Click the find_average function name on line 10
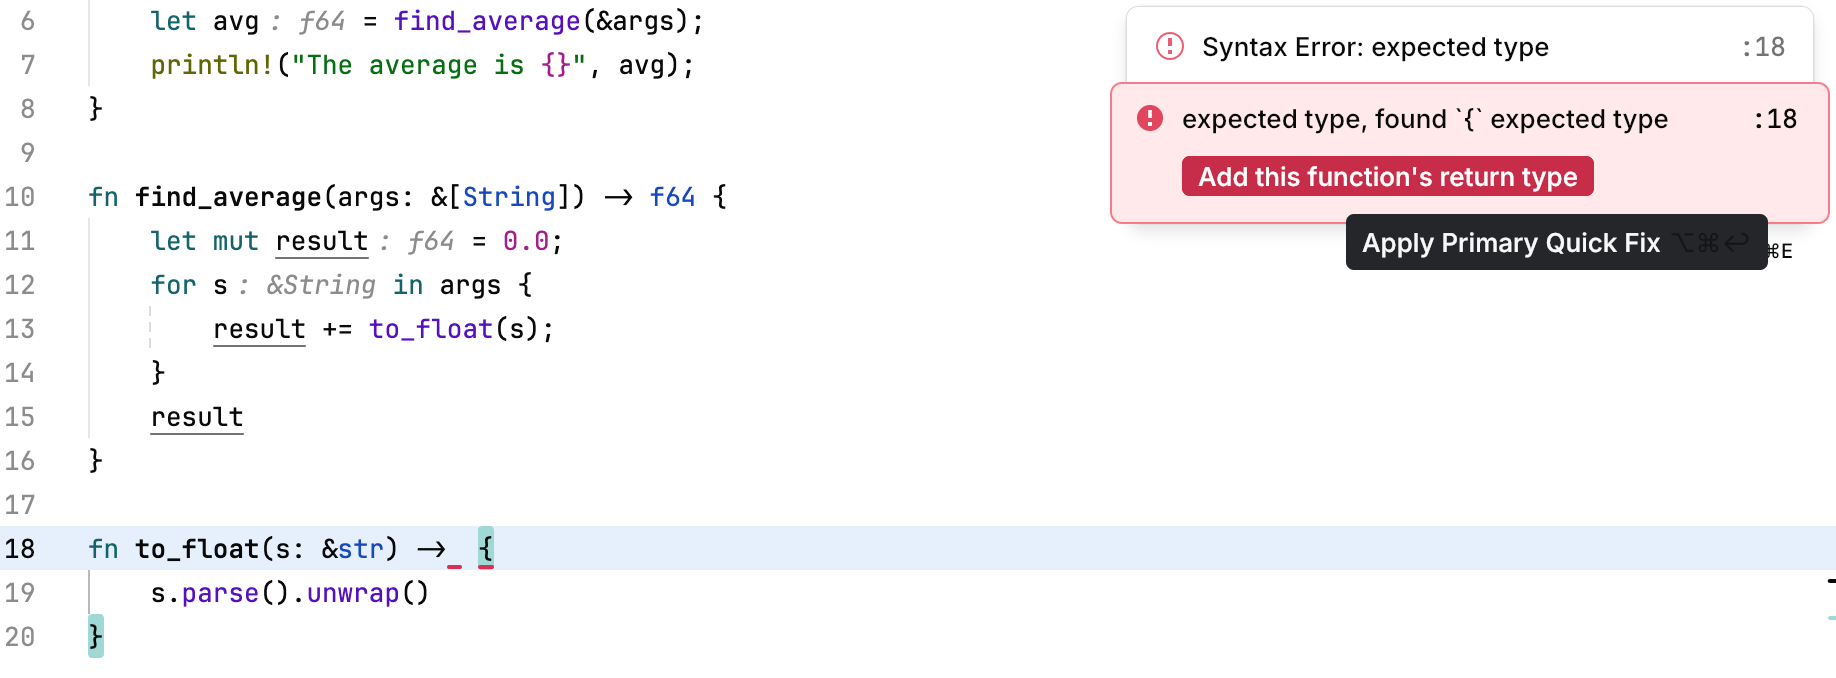 pyautogui.click(x=228, y=197)
